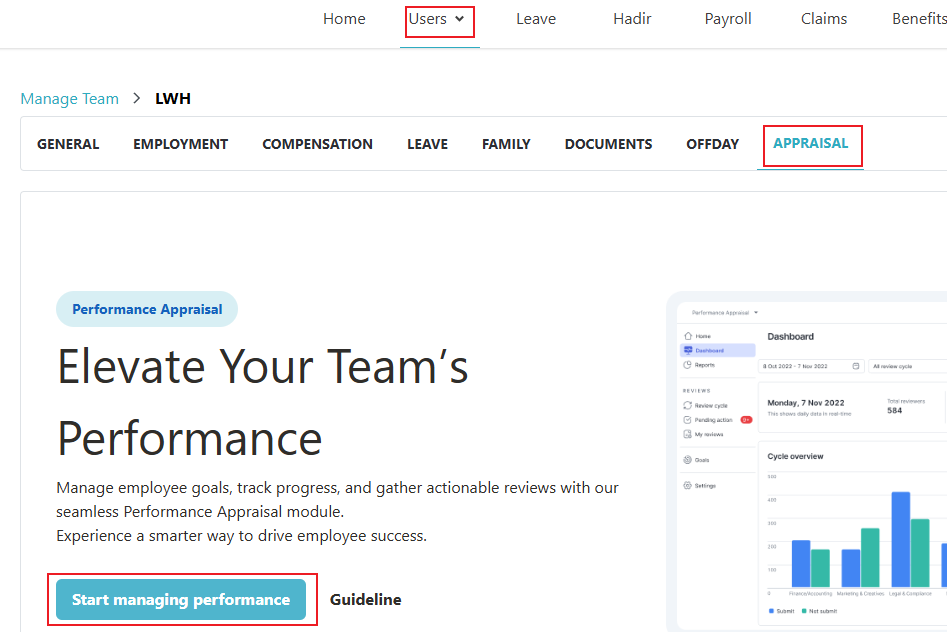Navigate to Payroll
Screen dimensions: 947x632
(728, 19)
